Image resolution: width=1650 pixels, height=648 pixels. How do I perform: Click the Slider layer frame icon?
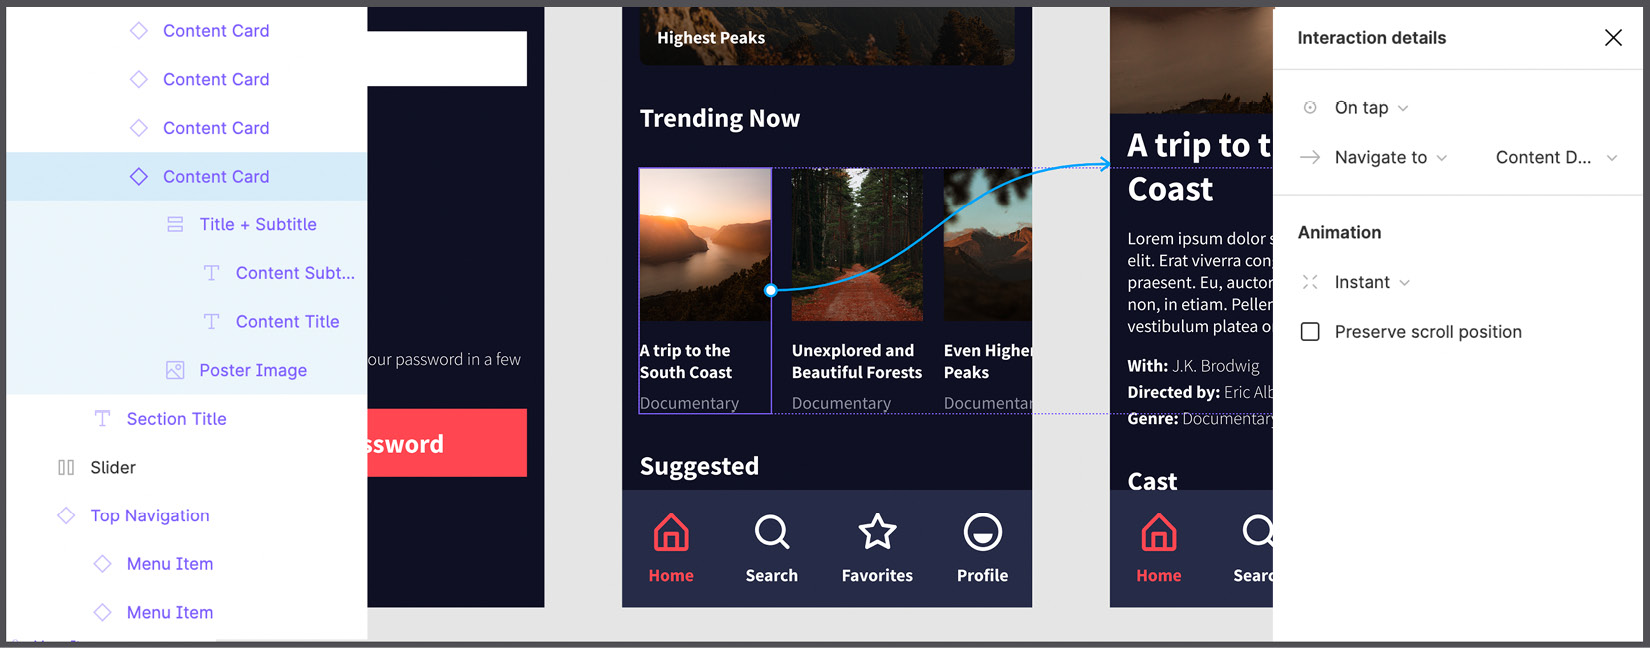(x=66, y=467)
